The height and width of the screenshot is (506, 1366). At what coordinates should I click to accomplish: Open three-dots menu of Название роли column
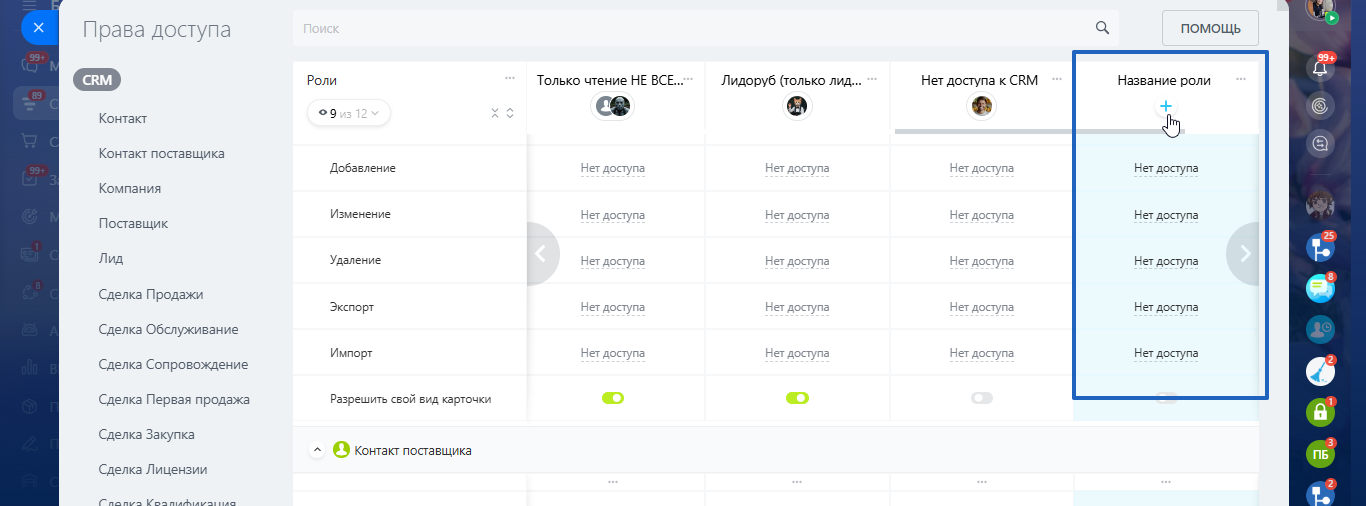[1241, 79]
